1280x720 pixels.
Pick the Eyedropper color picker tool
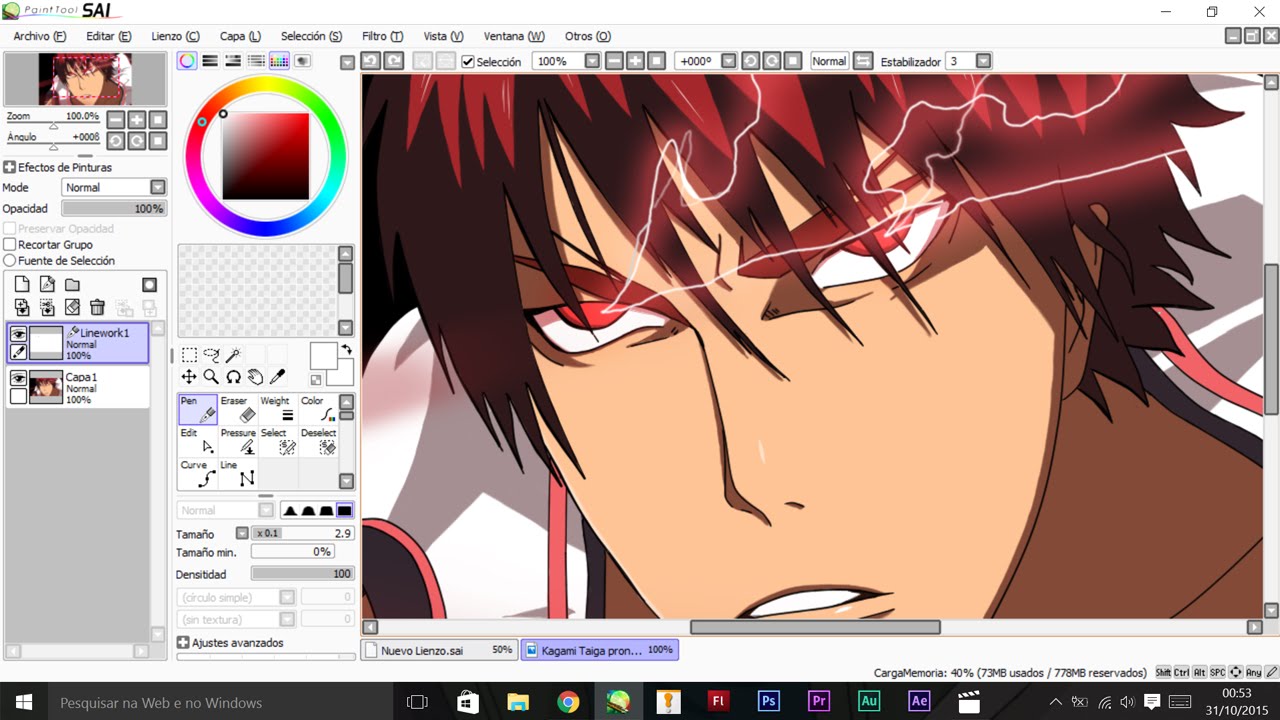coord(277,377)
